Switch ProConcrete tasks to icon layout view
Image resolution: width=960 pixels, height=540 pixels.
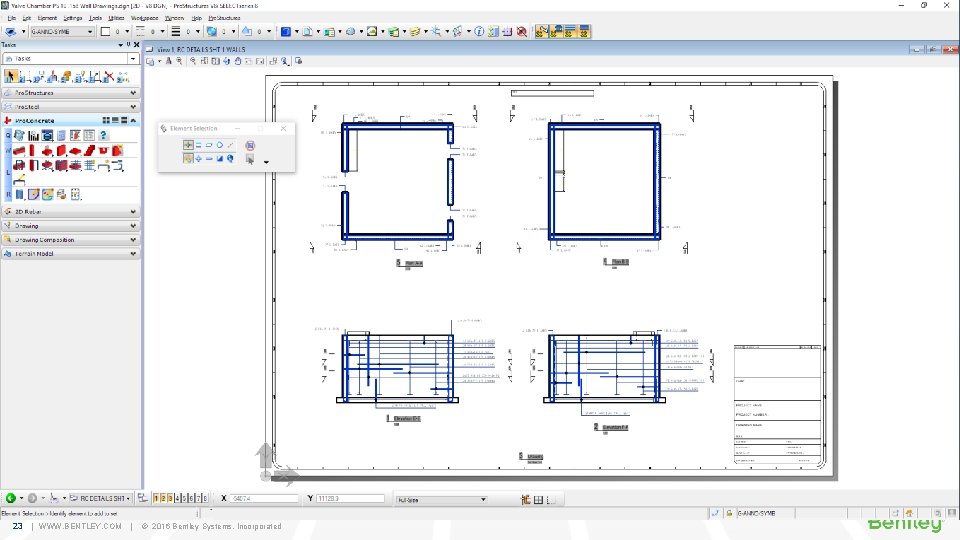click(107, 121)
